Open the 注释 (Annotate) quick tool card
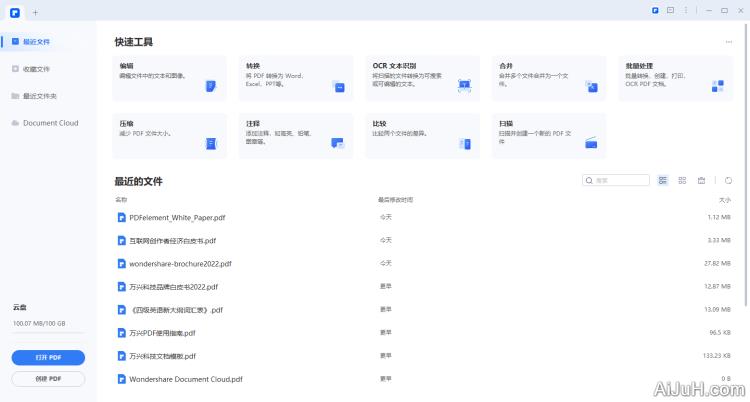 (x=296, y=136)
